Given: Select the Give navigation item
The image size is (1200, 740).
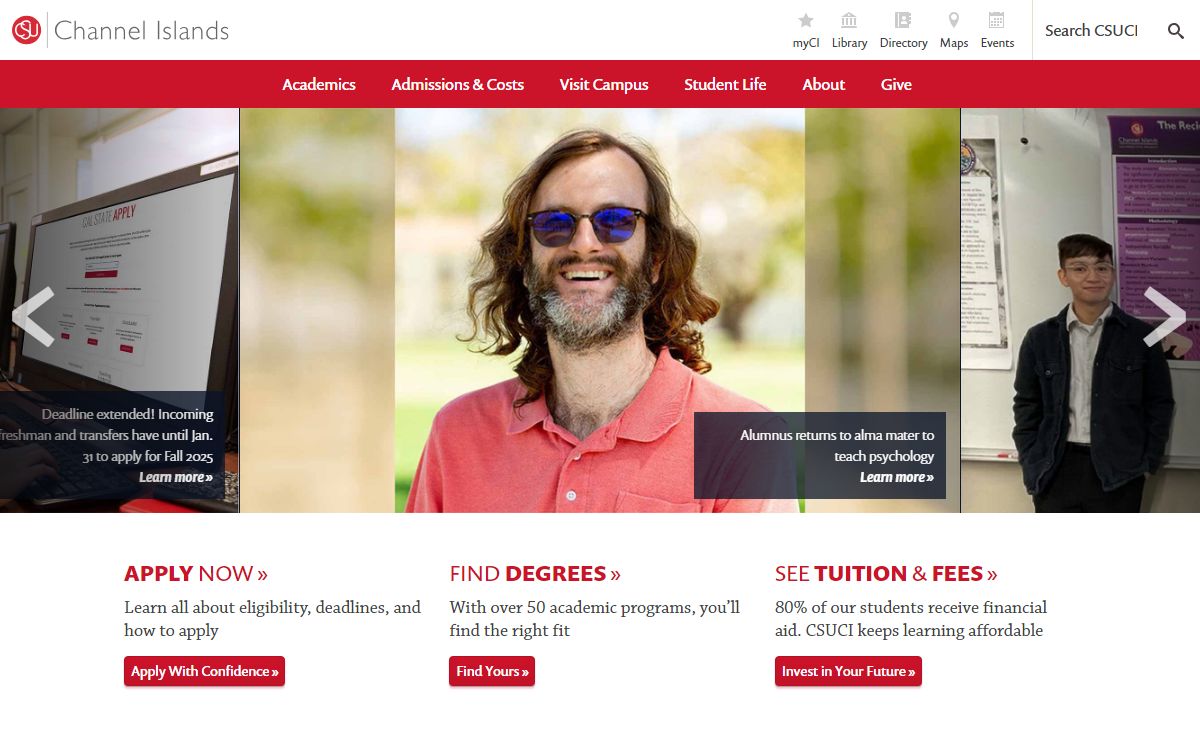Looking at the screenshot, I should tap(896, 84).
